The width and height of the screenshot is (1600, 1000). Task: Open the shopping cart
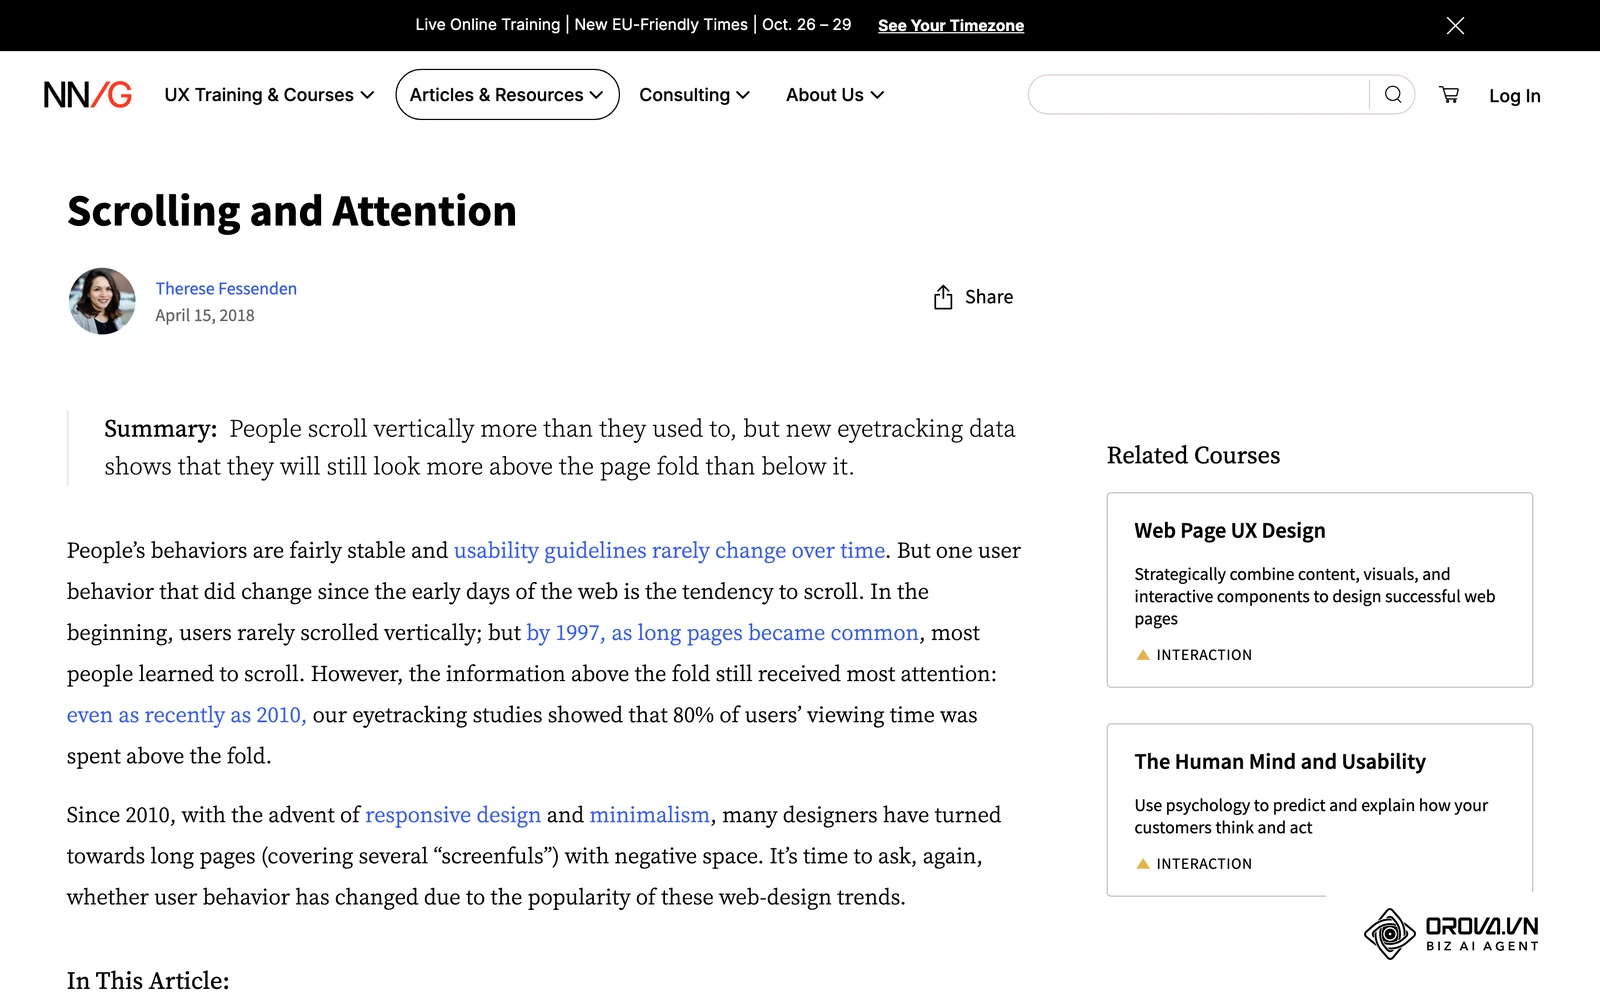coord(1449,95)
